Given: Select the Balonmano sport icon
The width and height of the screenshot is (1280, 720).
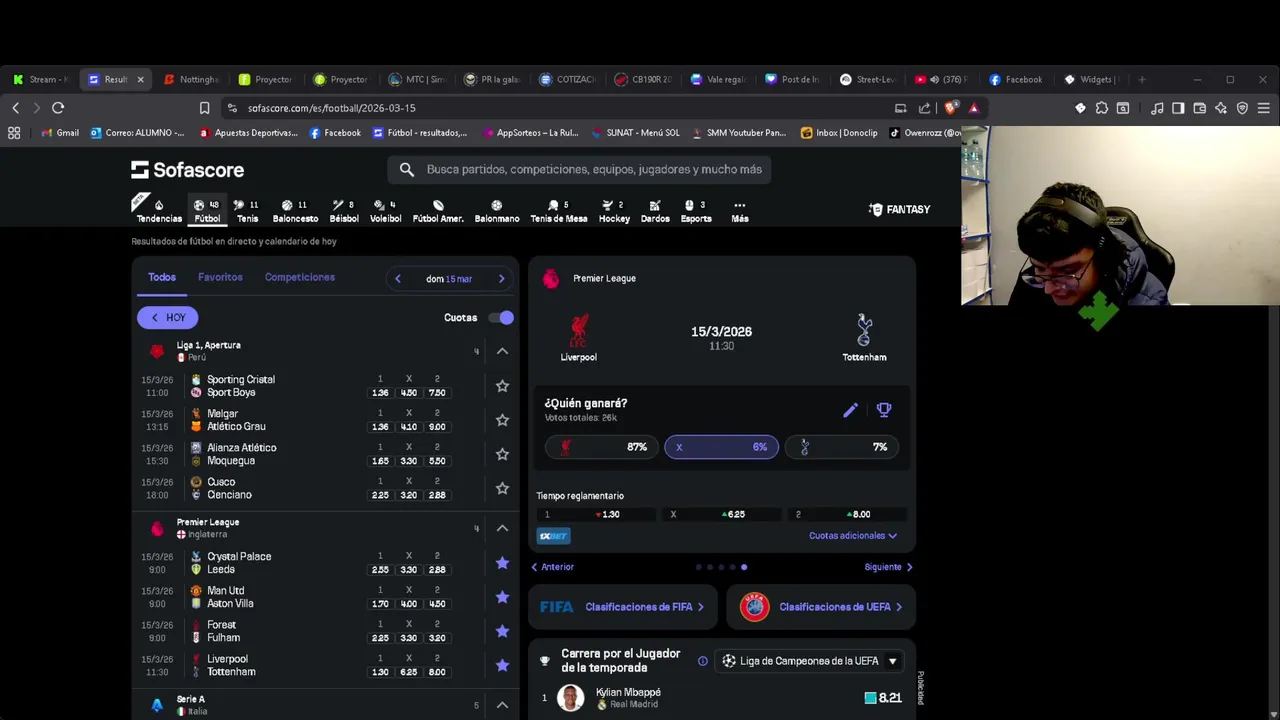Looking at the screenshot, I should point(497,211).
